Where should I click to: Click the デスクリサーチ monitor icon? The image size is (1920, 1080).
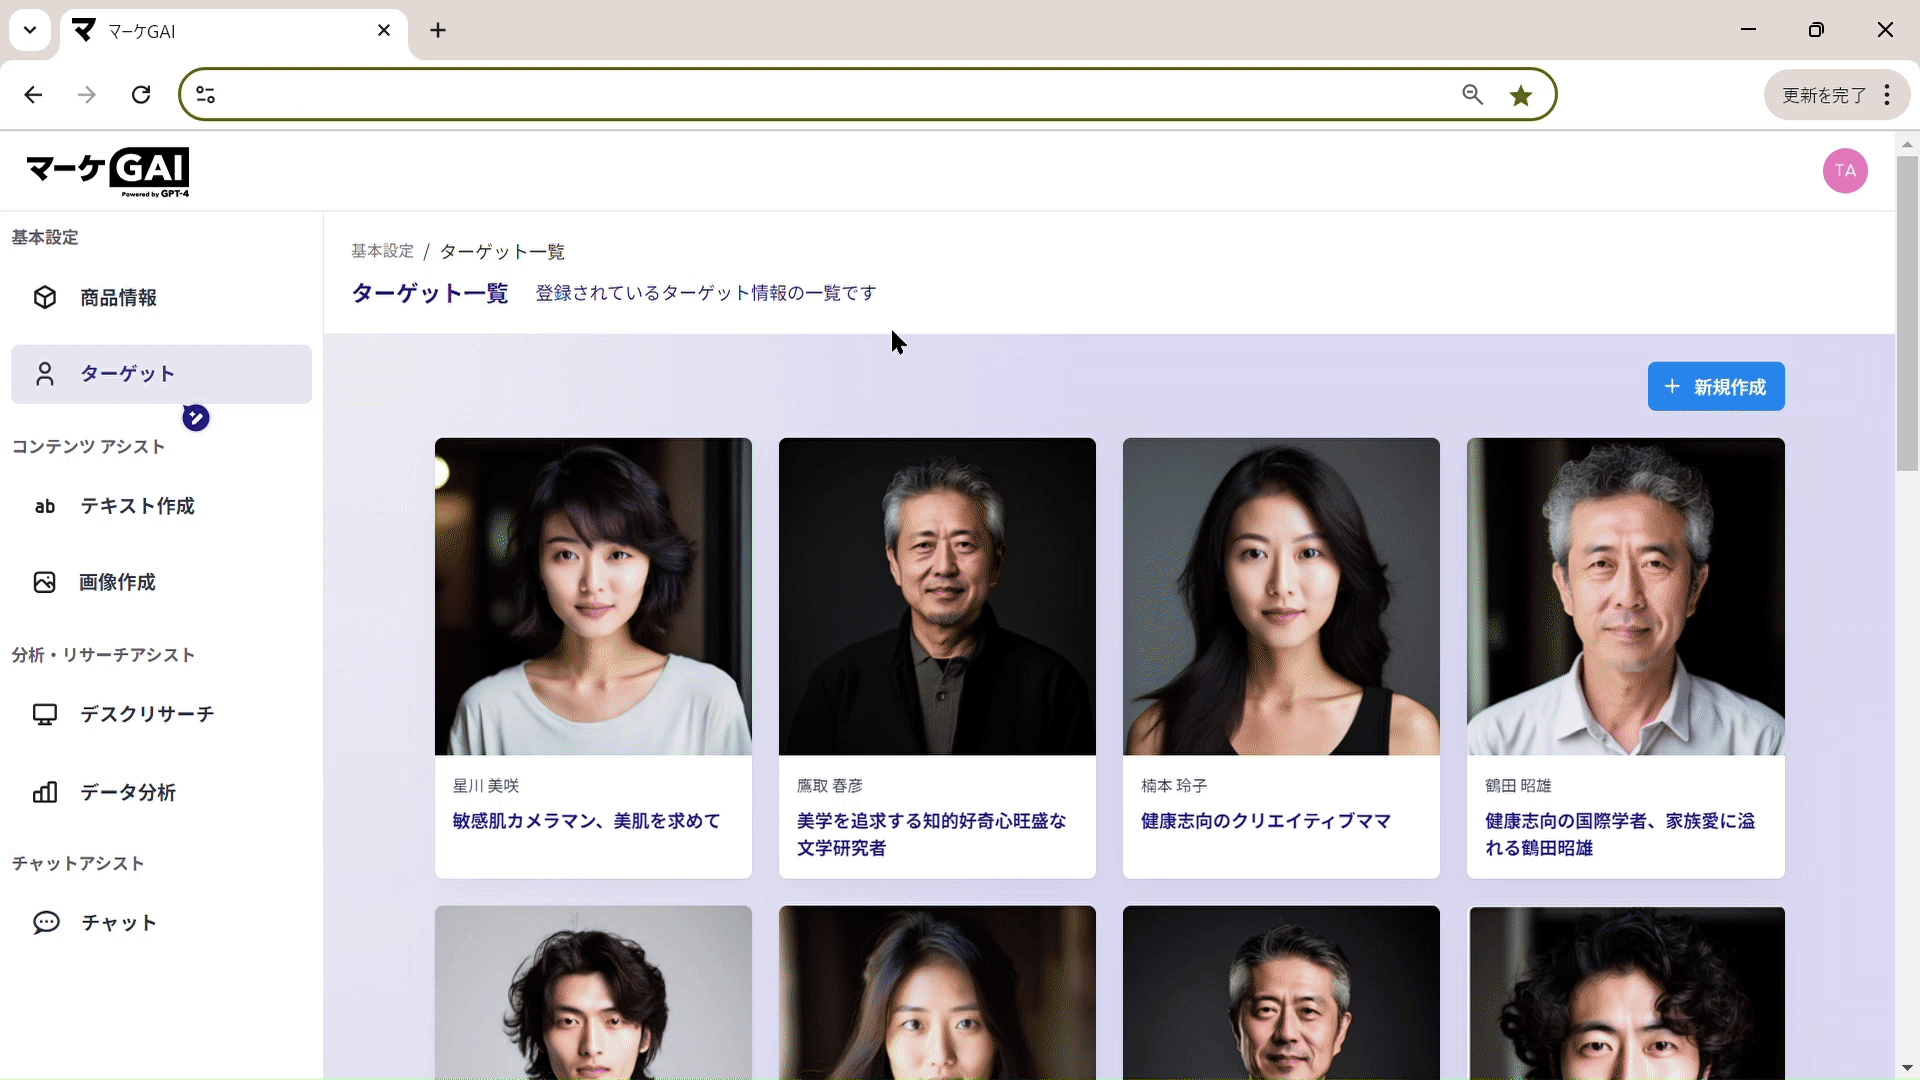pos(45,714)
